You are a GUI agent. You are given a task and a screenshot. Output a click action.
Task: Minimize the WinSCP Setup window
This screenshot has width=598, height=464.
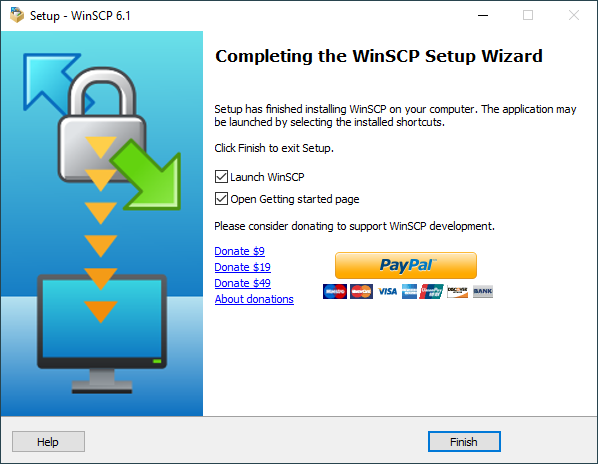click(x=483, y=16)
